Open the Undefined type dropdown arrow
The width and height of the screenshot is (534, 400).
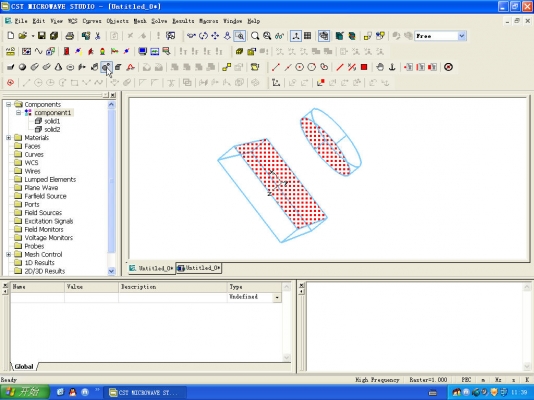[x=277, y=297]
